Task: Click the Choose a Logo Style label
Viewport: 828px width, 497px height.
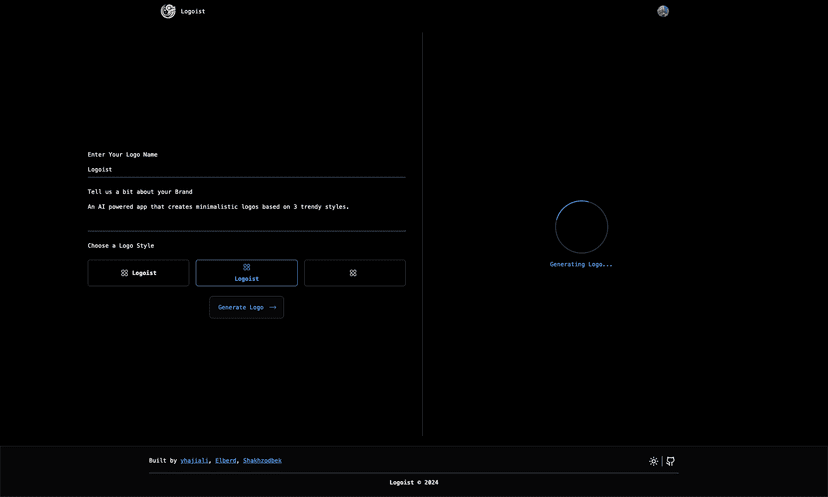Action: coord(121,246)
